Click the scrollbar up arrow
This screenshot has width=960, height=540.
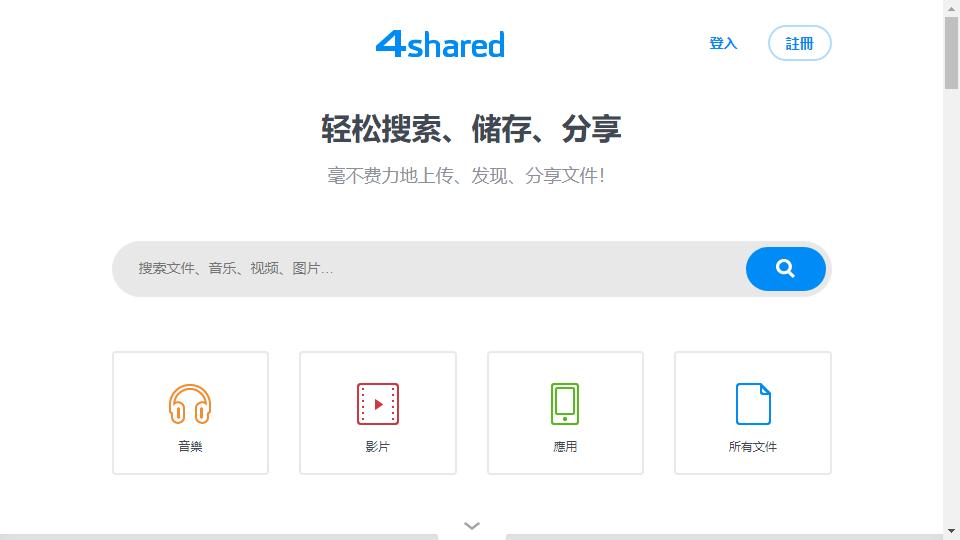click(951, 8)
